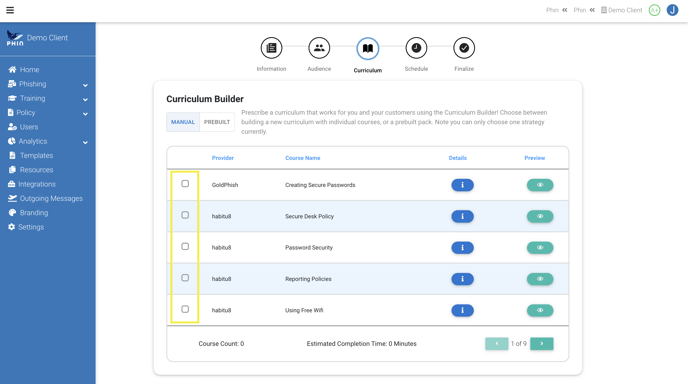The width and height of the screenshot is (688, 384).
Task: Click the 'Curriculum Builder' heading
Action: (205, 99)
